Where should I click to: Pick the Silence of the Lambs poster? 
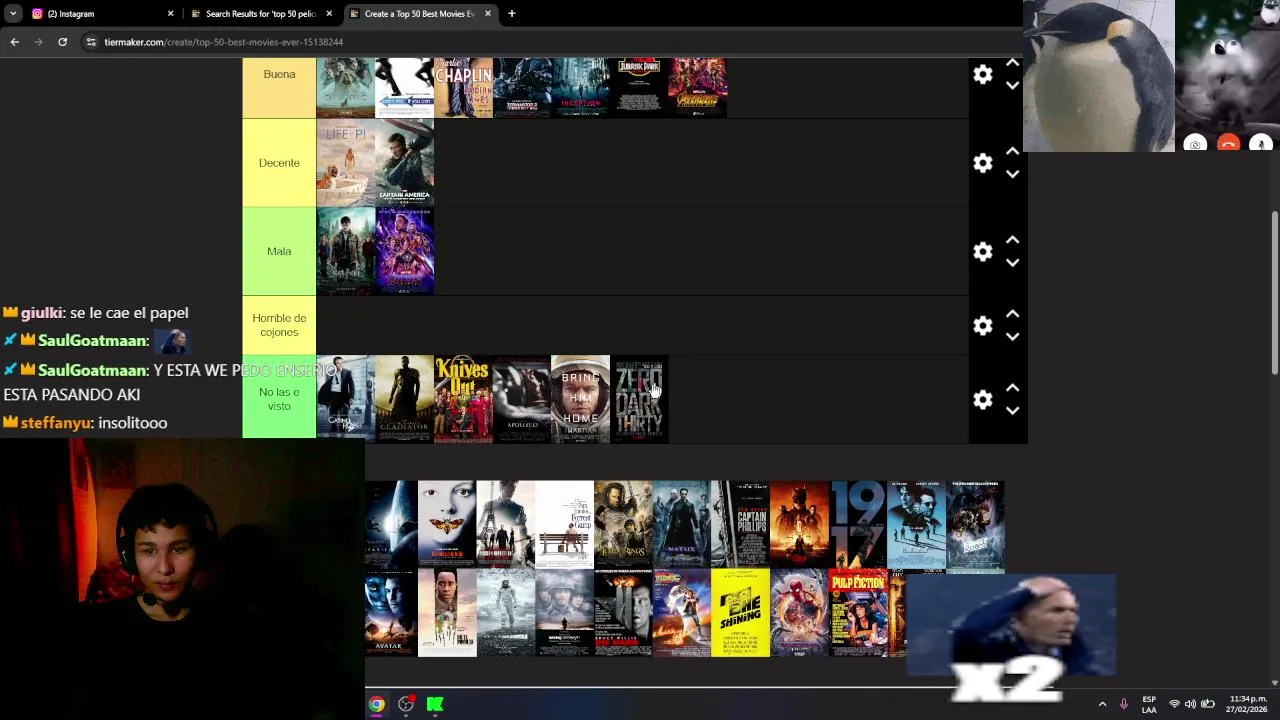pos(447,524)
